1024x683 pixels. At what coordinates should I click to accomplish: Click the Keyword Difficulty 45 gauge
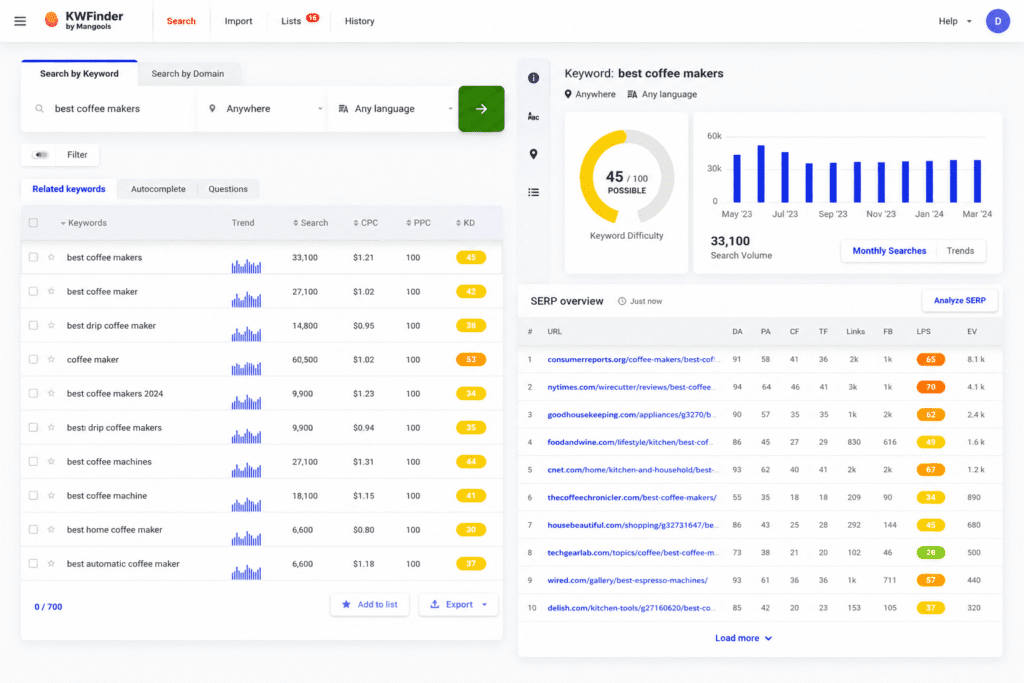coord(626,177)
